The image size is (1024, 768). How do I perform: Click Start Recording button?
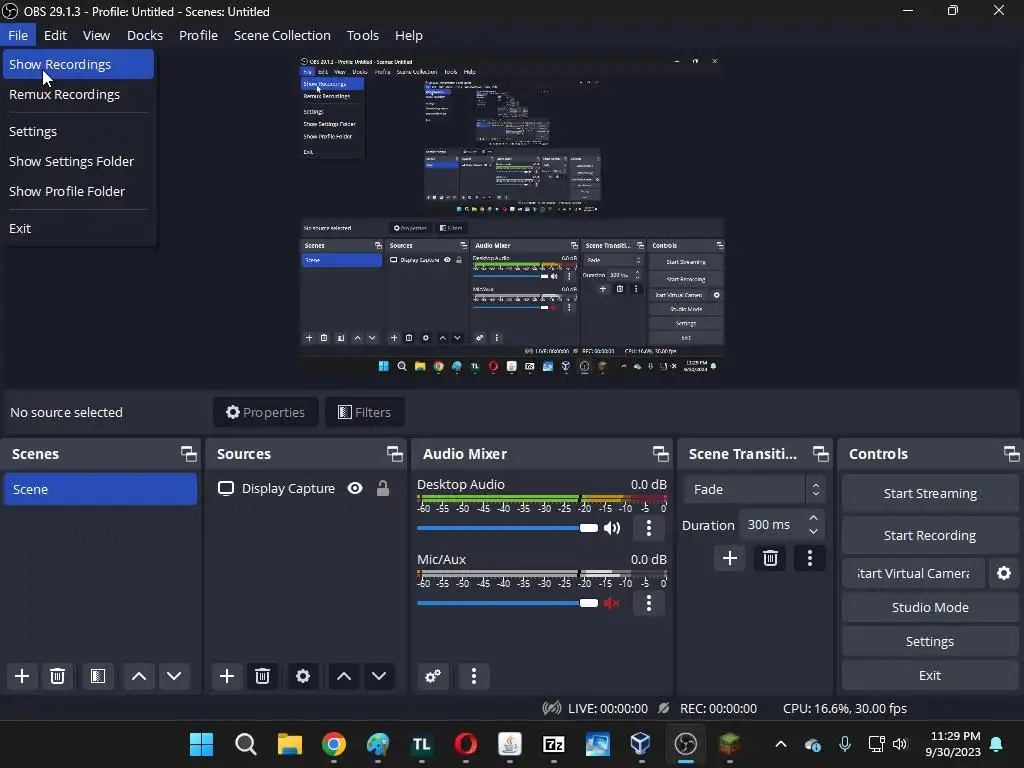coord(930,535)
